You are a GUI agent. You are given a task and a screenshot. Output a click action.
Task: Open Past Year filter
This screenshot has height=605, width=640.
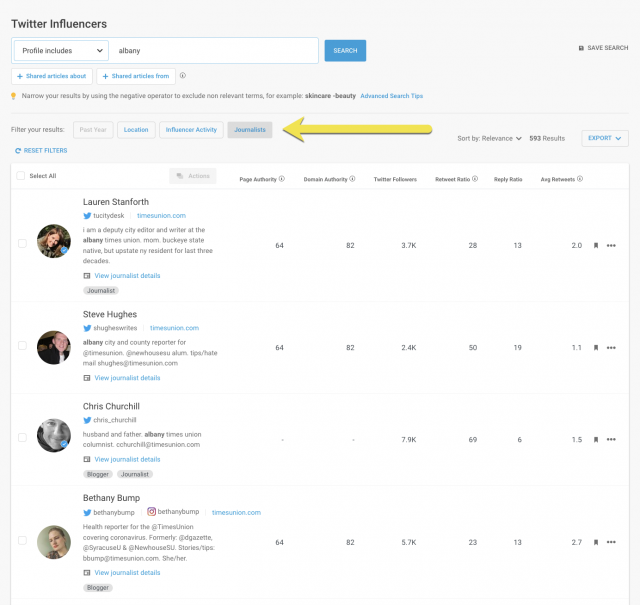(x=93, y=130)
